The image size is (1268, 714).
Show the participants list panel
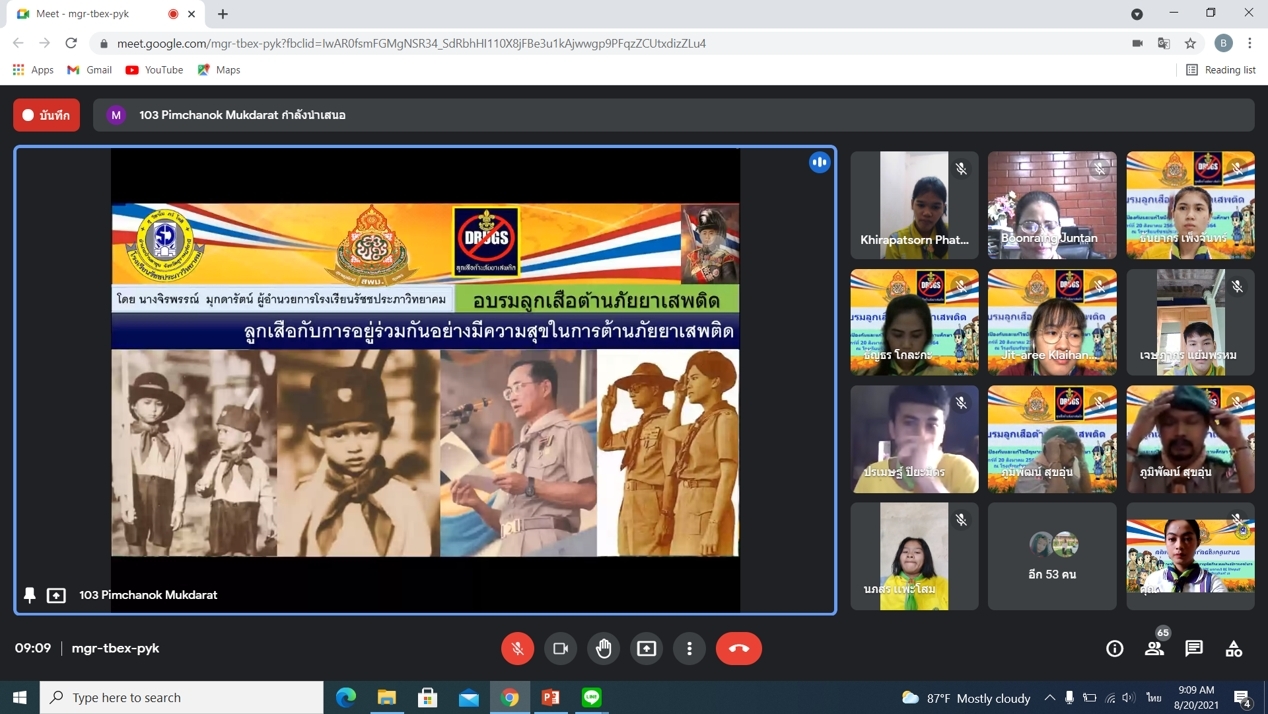click(1154, 648)
